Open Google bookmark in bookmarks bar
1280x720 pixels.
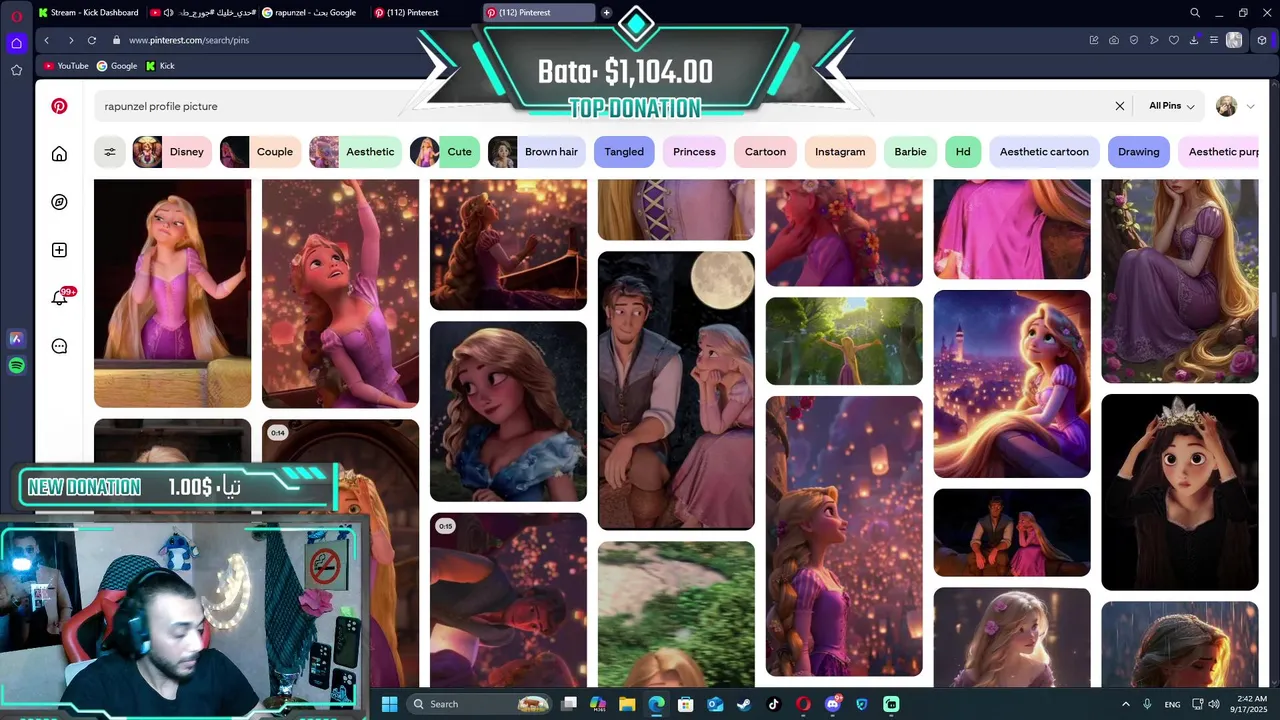point(117,66)
